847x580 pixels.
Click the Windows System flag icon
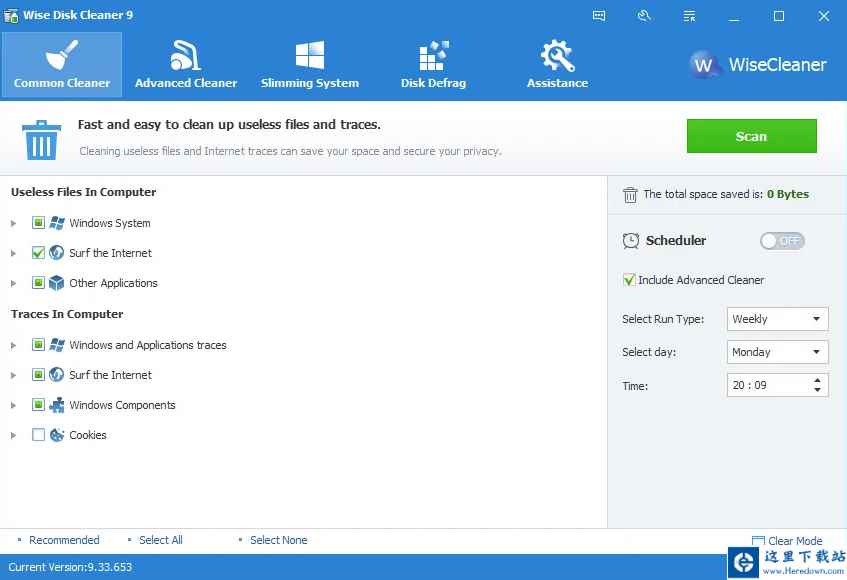point(57,222)
